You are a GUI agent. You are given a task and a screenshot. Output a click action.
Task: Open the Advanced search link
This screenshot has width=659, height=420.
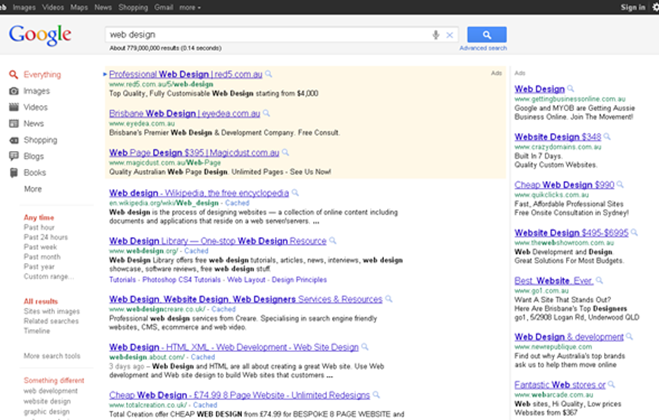tap(483, 48)
